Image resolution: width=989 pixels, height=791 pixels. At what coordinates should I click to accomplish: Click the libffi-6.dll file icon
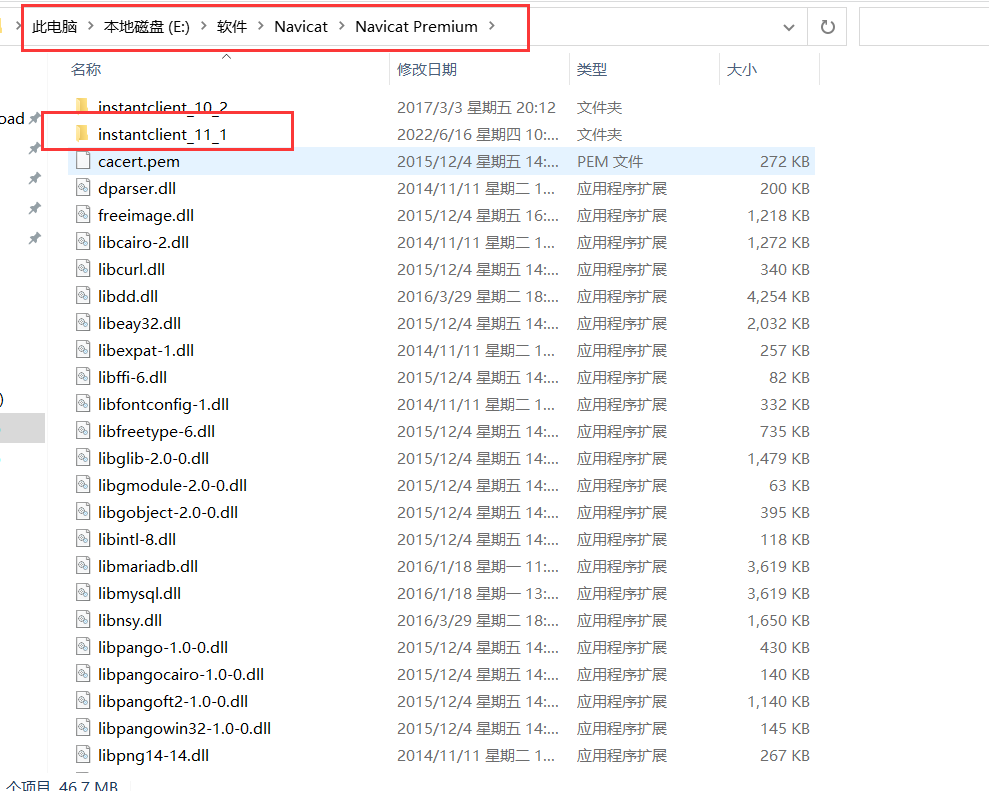(x=83, y=377)
